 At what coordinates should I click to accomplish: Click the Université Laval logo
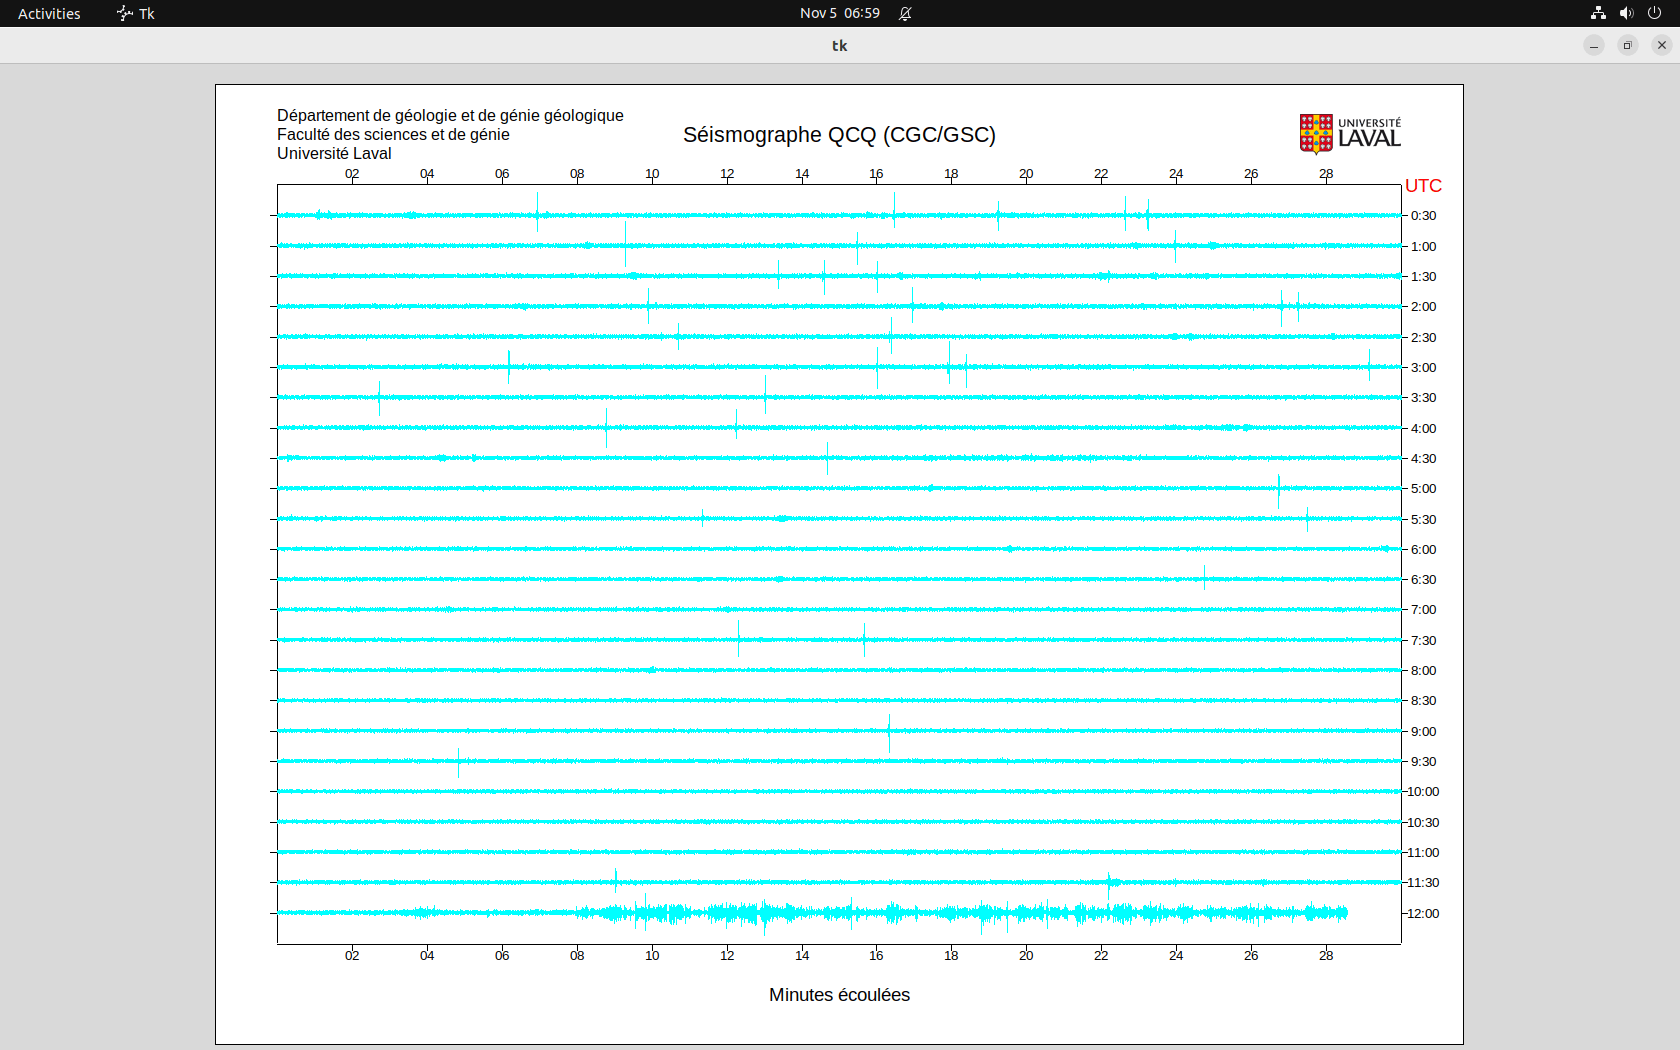click(x=1349, y=134)
